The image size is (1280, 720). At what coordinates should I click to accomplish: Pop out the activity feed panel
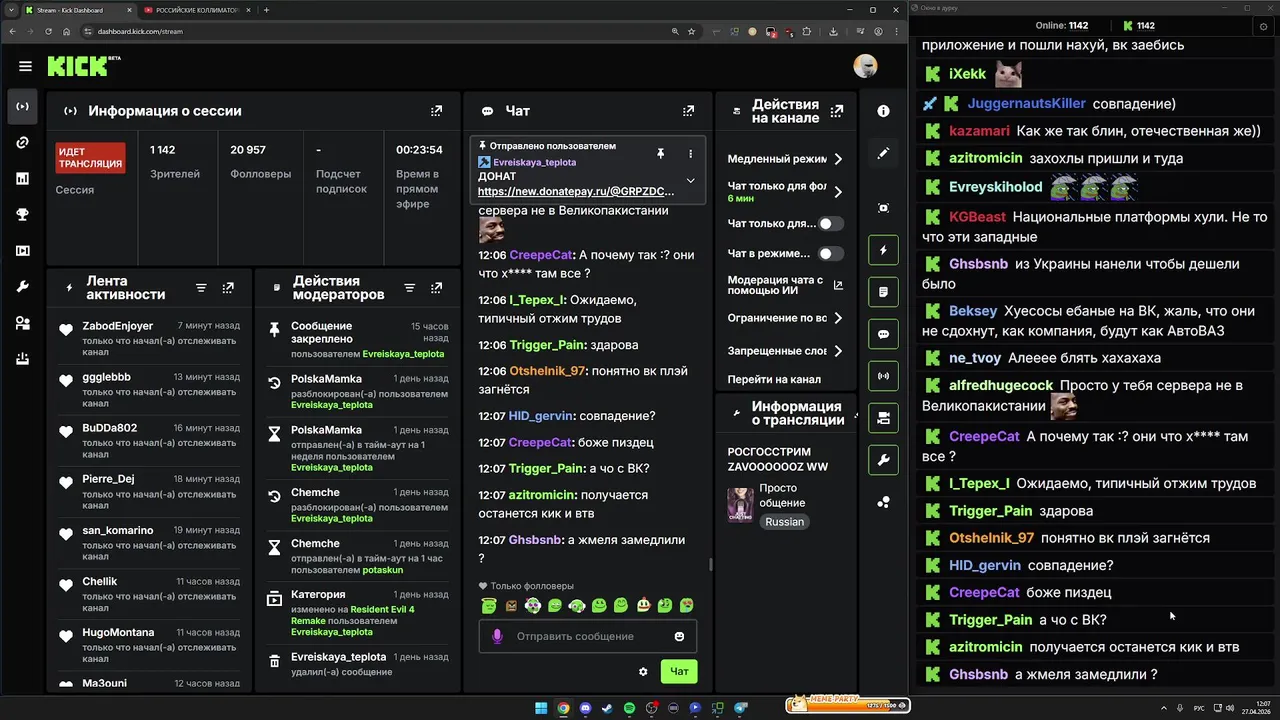pyautogui.click(x=228, y=288)
